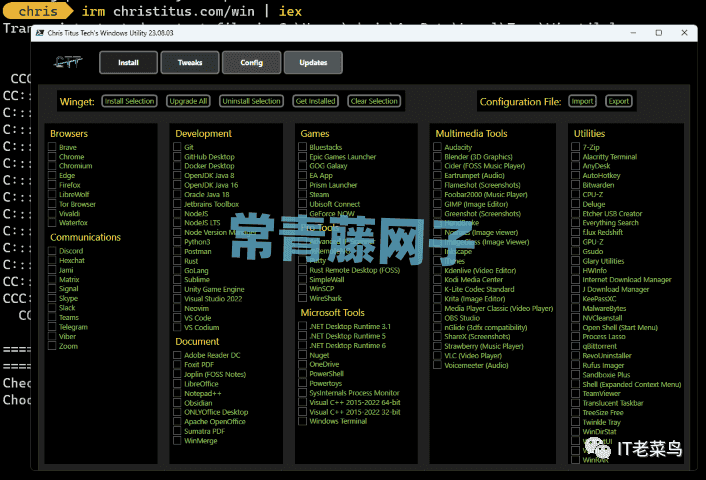The height and width of the screenshot is (480, 706).
Task: Check the OneDrive checkbox
Action: click(x=303, y=364)
